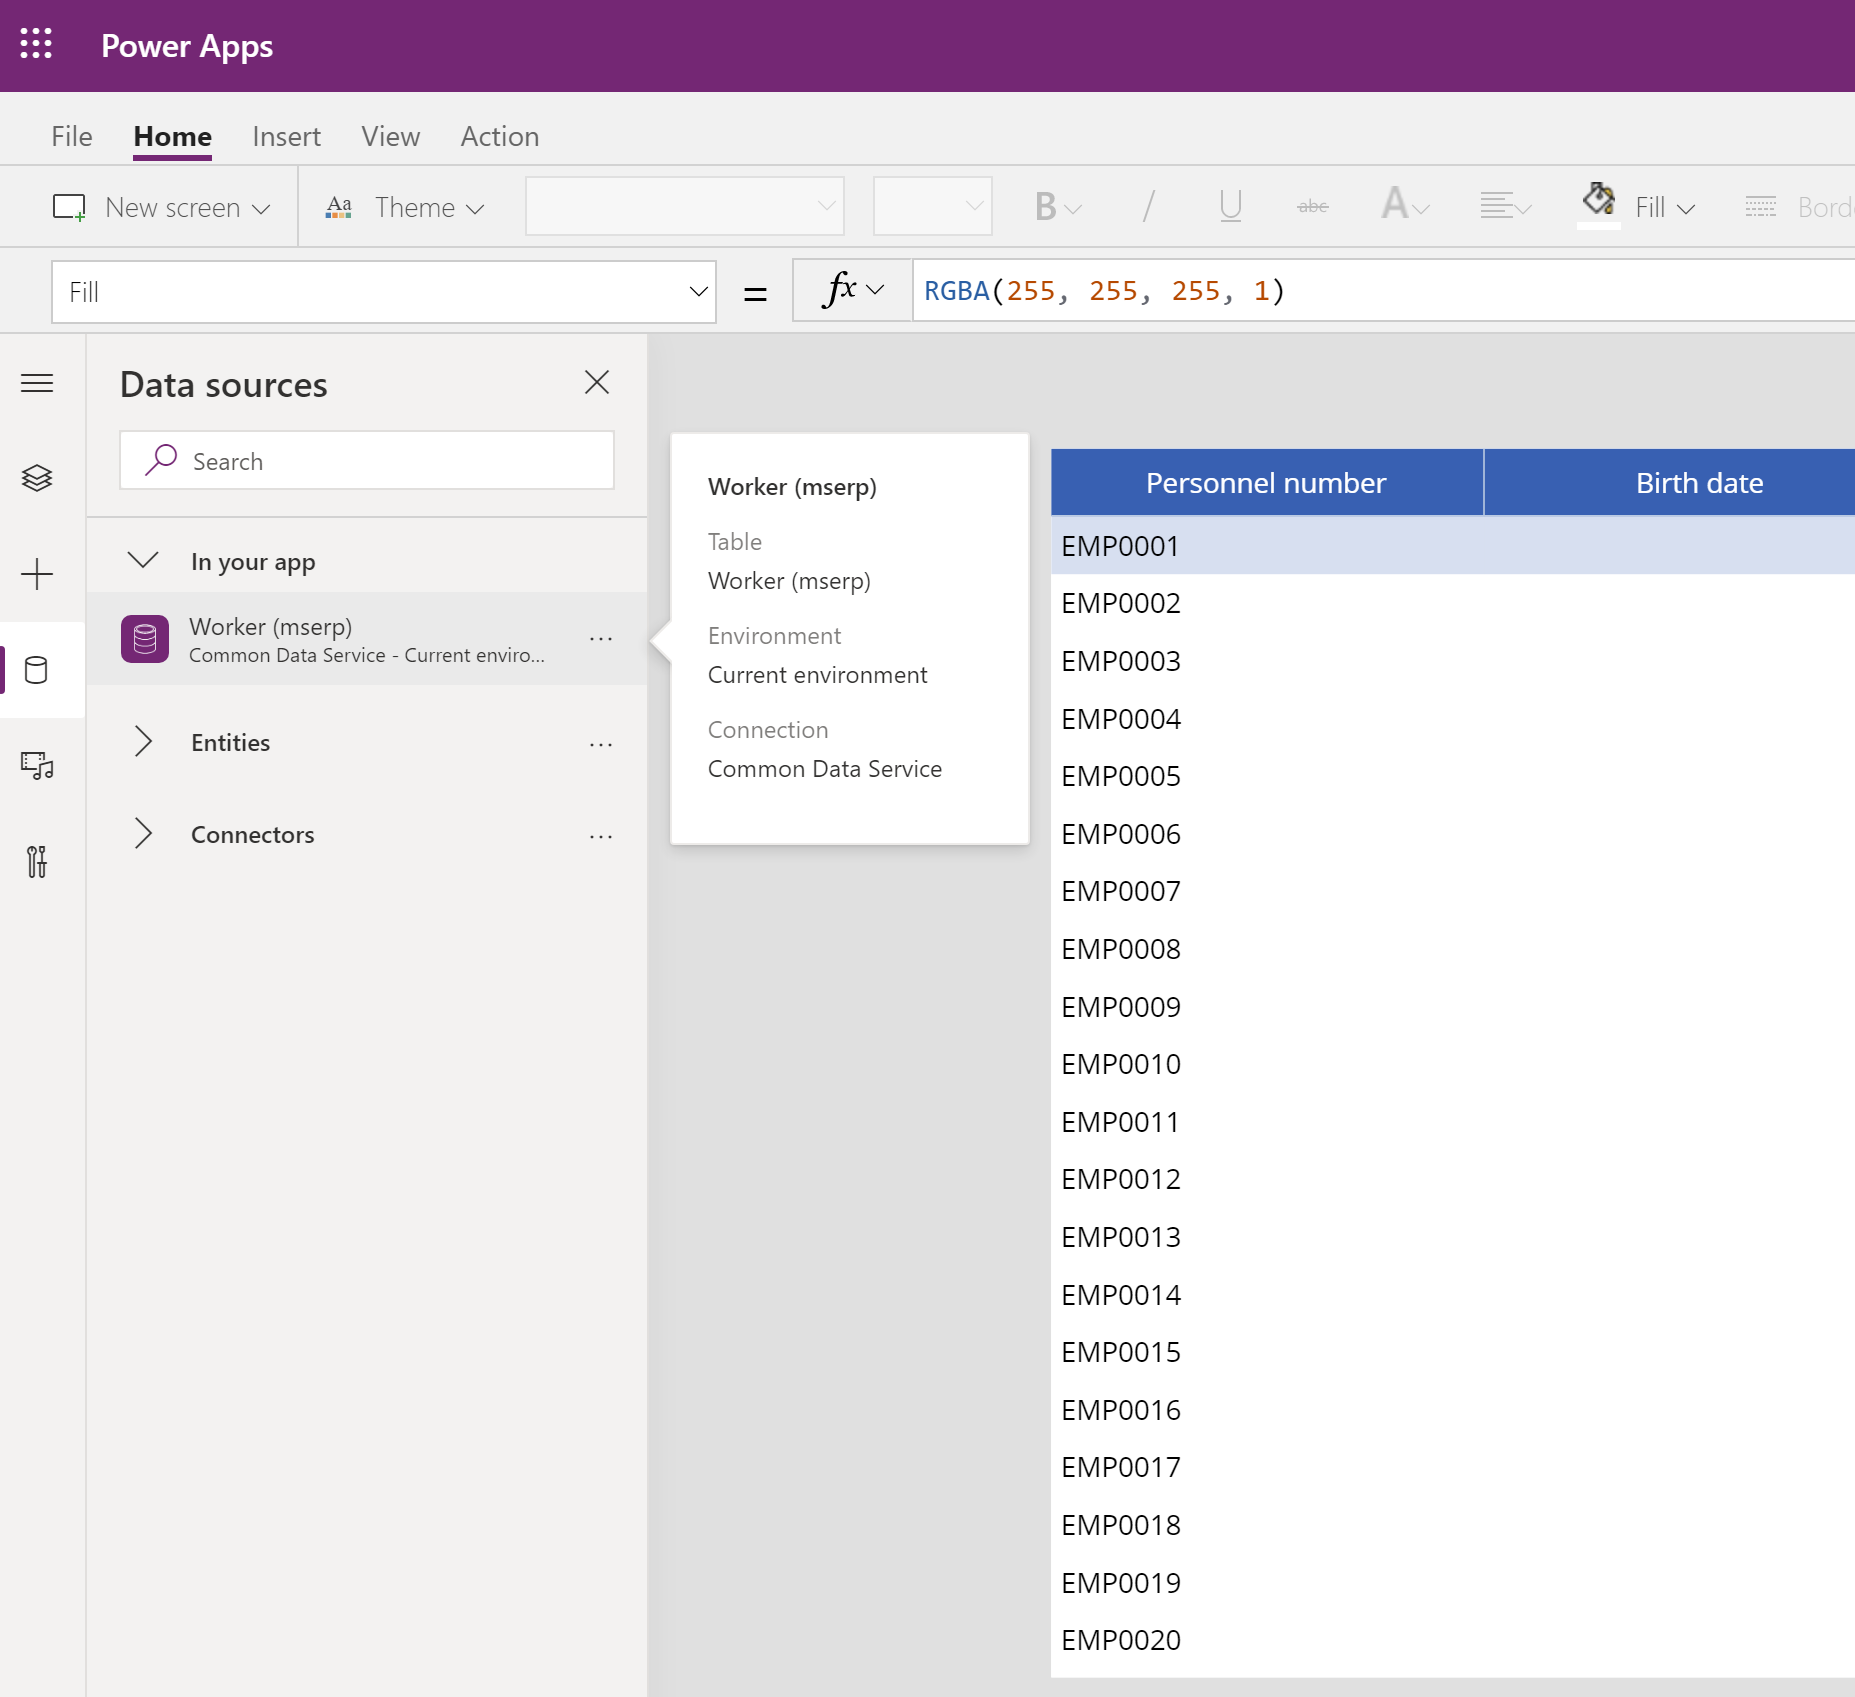Open the Theme dropdown
1855x1697 pixels.
pos(476,209)
